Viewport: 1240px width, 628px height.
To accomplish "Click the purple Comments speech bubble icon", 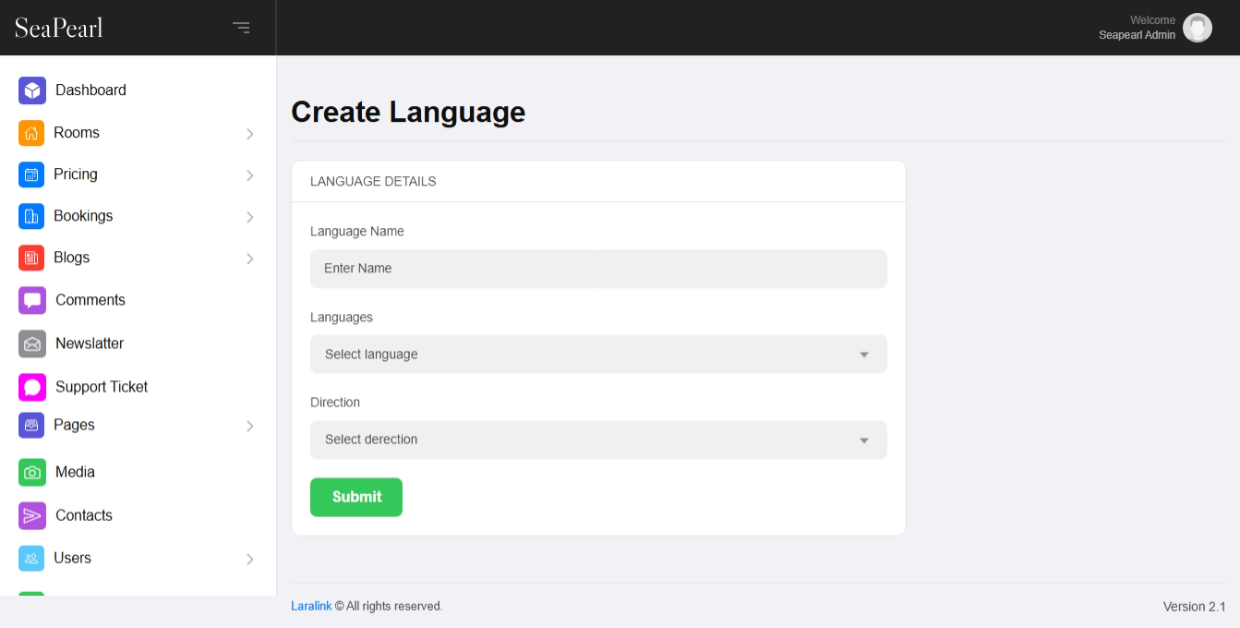I will point(32,300).
